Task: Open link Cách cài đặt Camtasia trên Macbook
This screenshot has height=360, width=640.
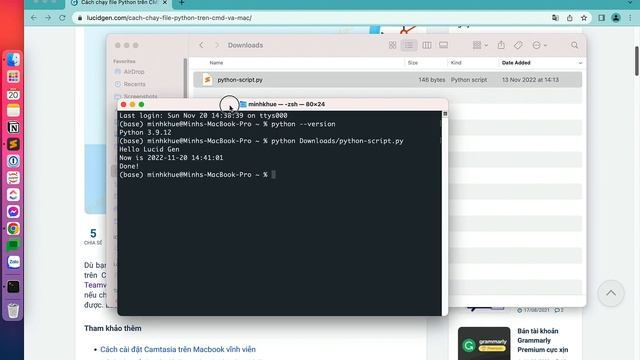Action: 178,349
